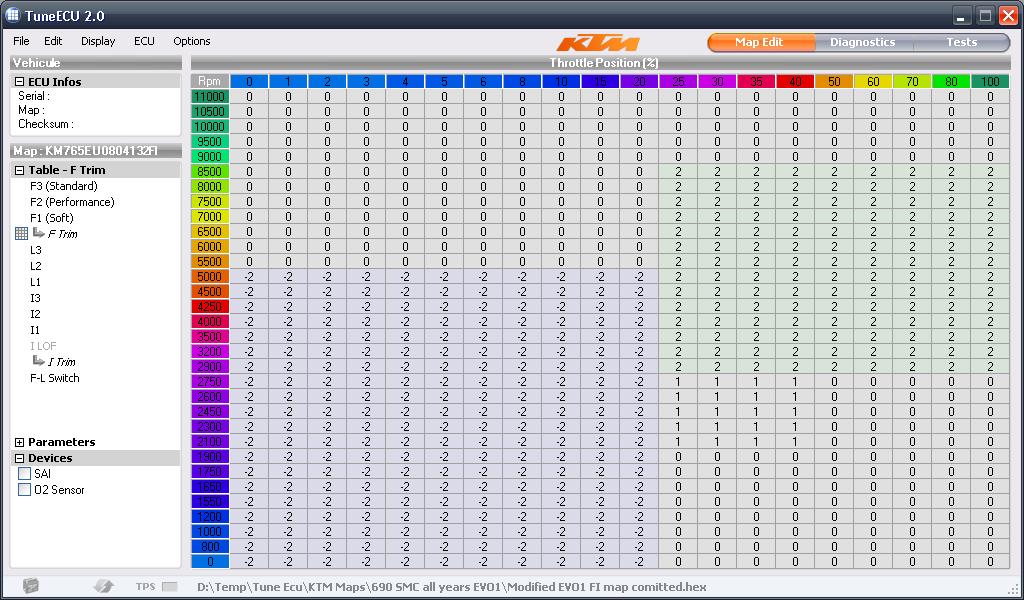Screen dimensions: 1024x600
Task: Click the throttle 60 column header
Action: [x=873, y=81]
